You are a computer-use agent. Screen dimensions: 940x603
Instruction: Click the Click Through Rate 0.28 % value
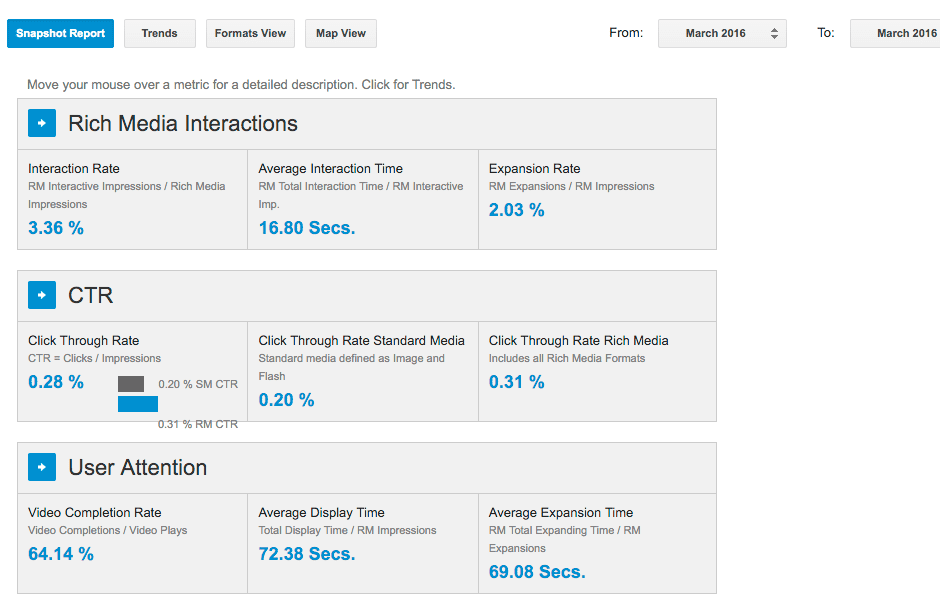coord(56,382)
